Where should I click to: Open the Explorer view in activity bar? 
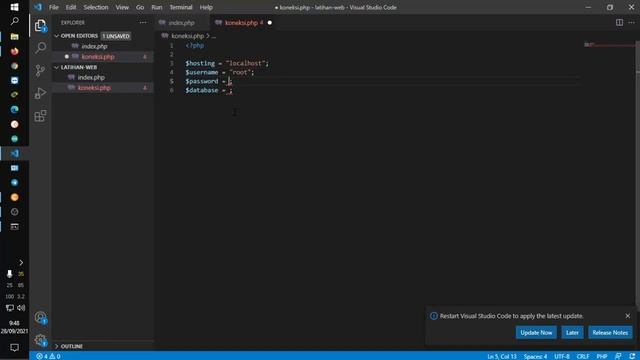pos(40,26)
